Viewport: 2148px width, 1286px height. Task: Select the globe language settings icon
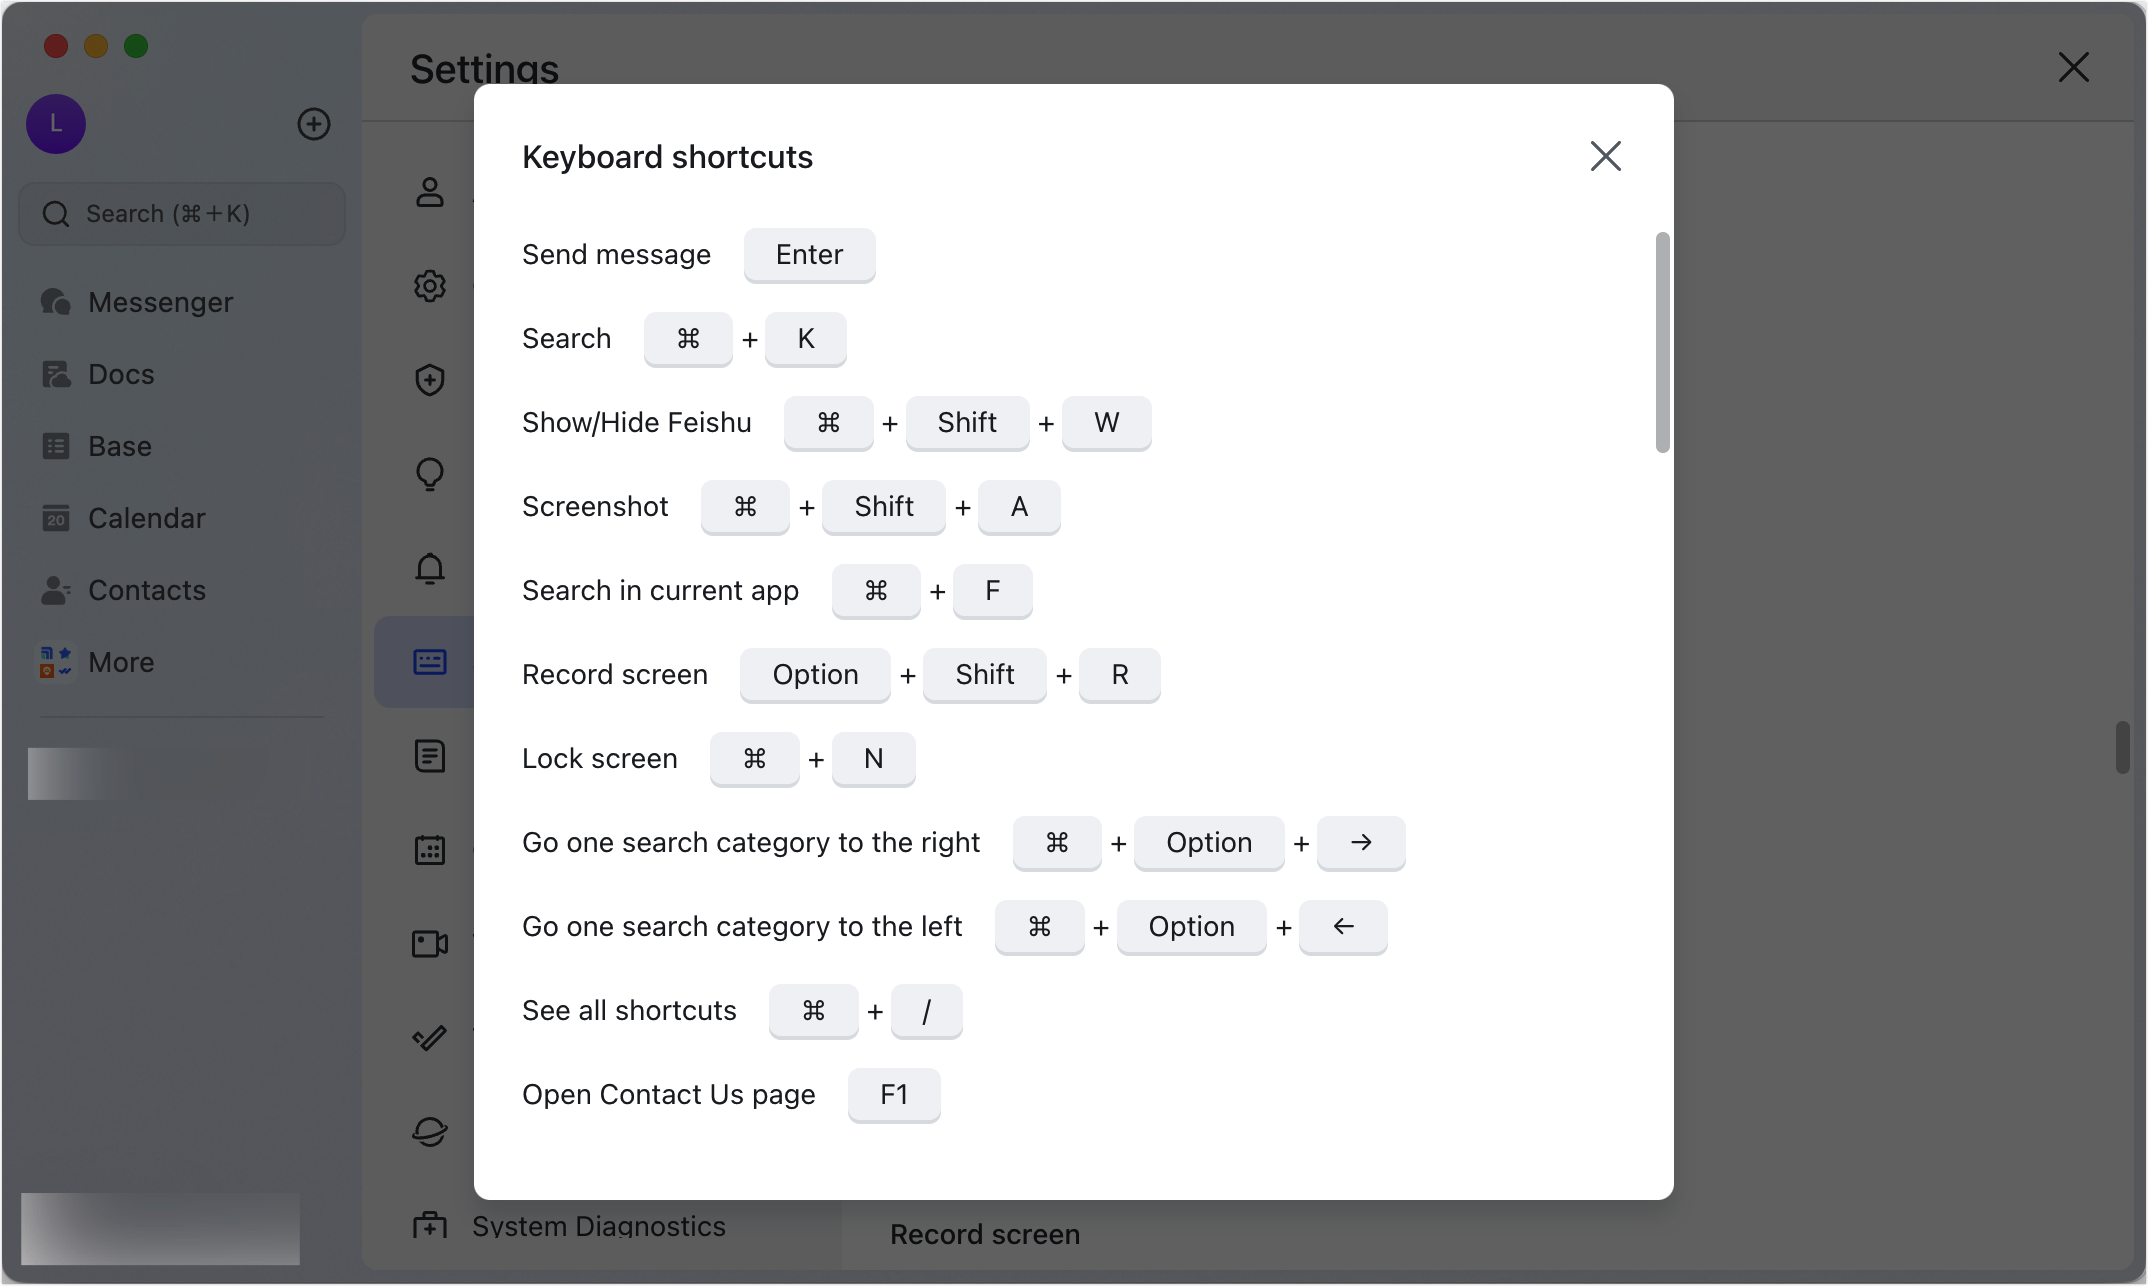click(429, 1131)
